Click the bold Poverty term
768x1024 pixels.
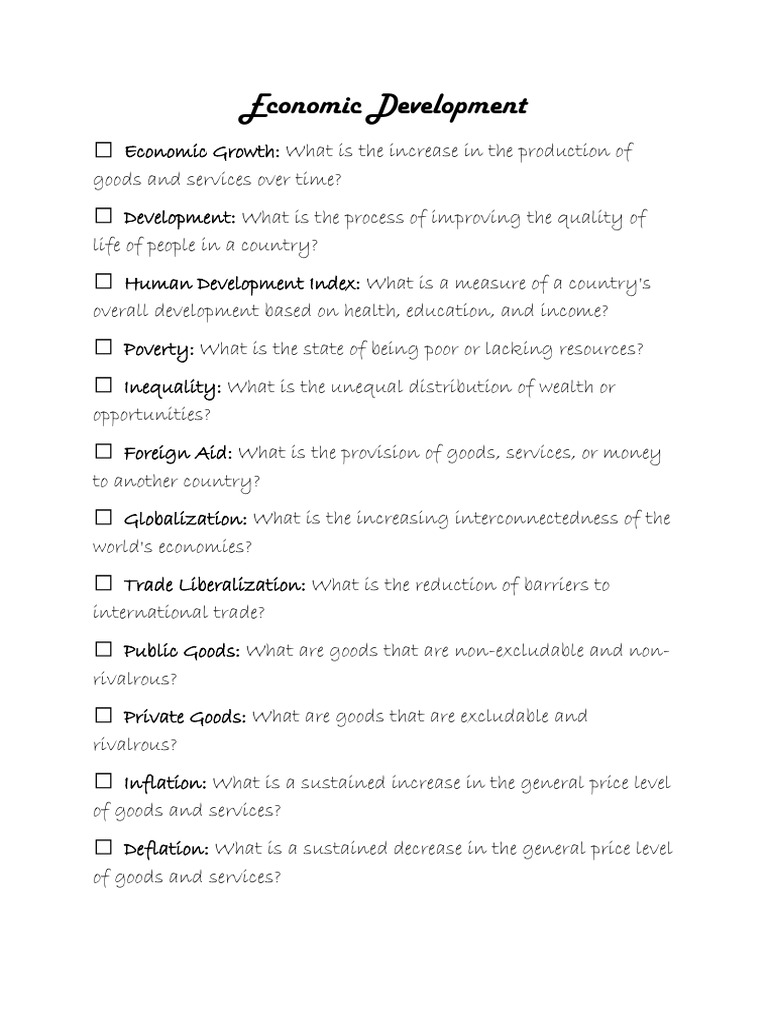pos(159,350)
